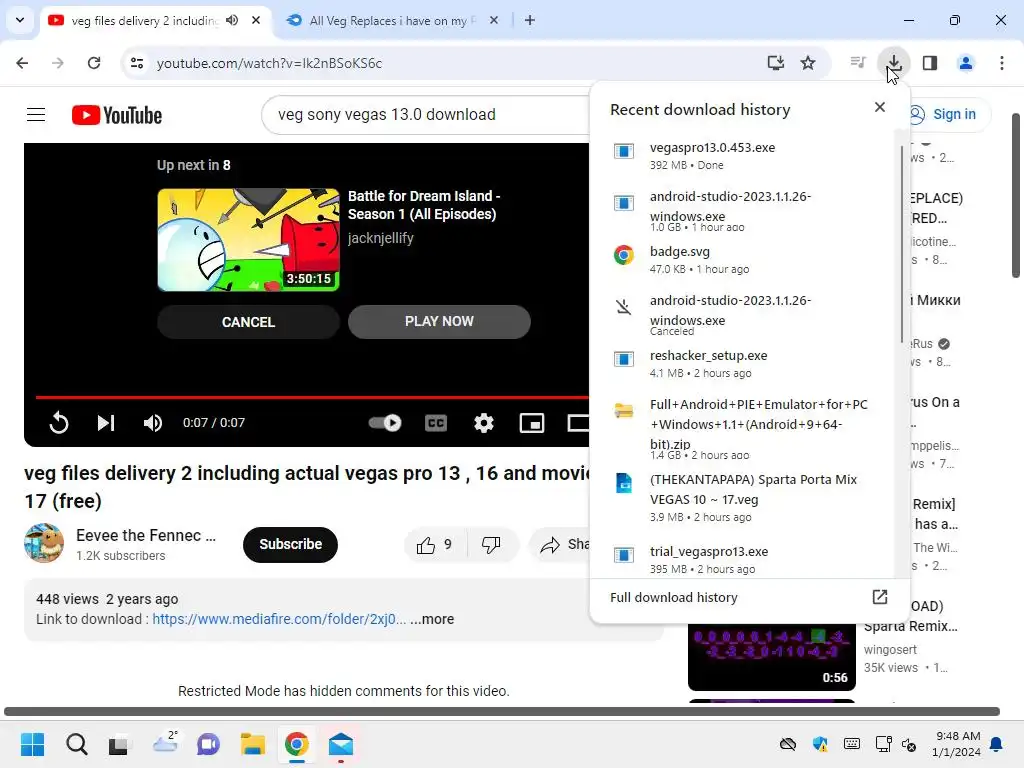The width and height of the screenshot is (1024, 768).
Task: Open the Eevee the Fennec channel avatar
Action: (44, 543)
